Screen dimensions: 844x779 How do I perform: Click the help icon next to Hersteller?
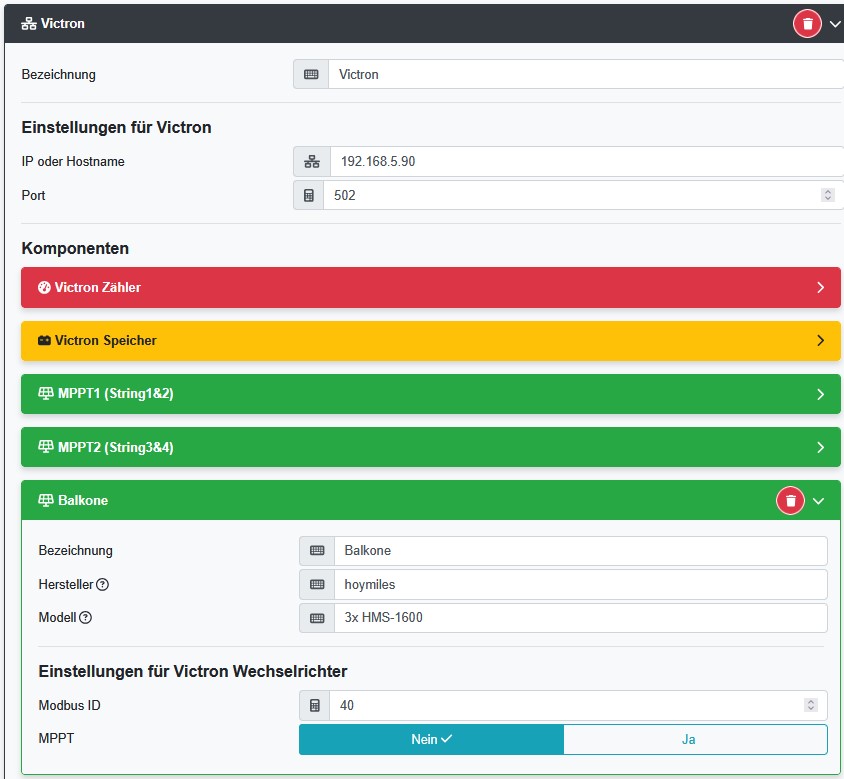[102, 584]
